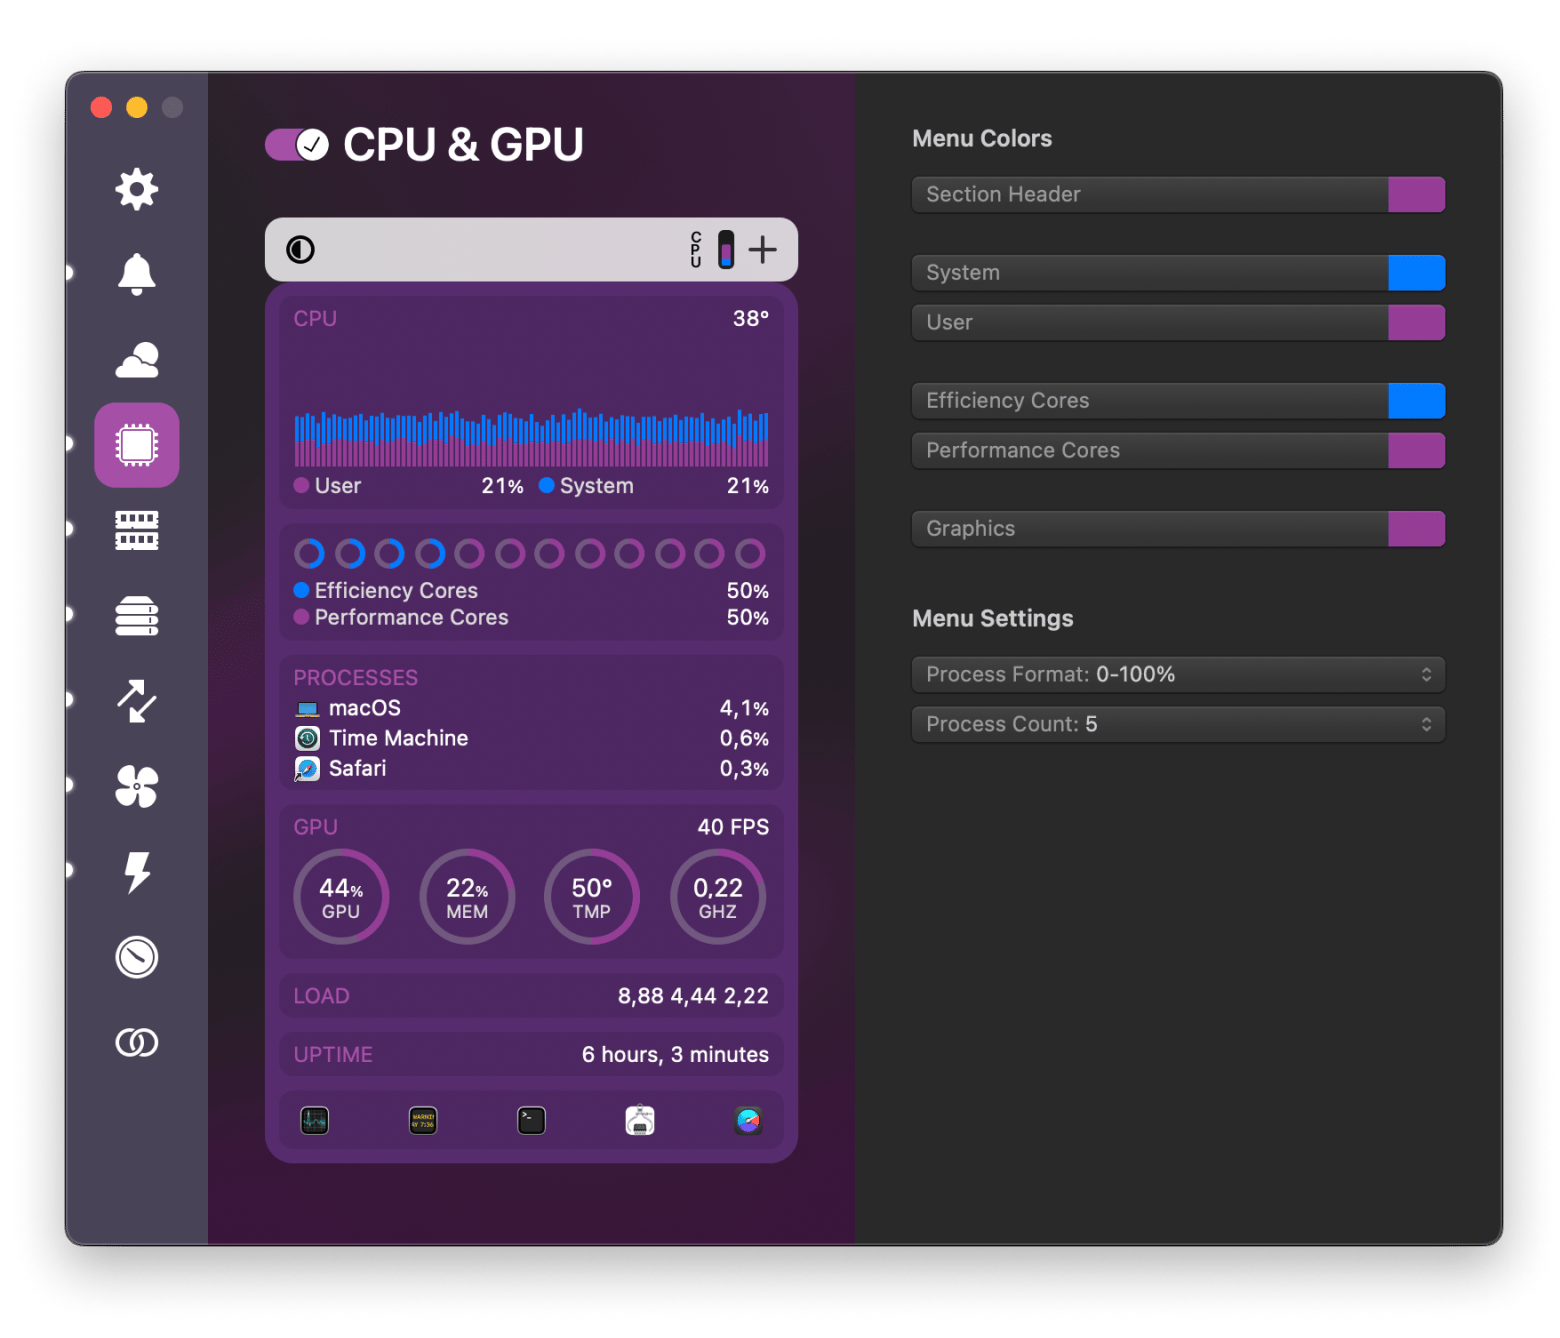This screenshot has width=1560, height=1338.
Task: Open the Sensors fan icon section
Action: 137,786
